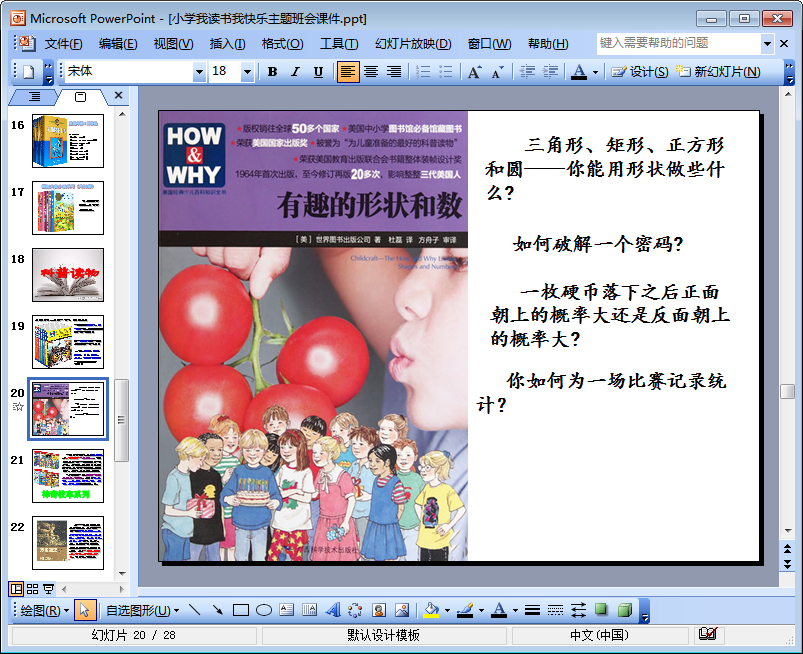Switch to Normal view icon
Image resolution: width=803 pixels, height=654 pixels.
click(x=16, y=589)
